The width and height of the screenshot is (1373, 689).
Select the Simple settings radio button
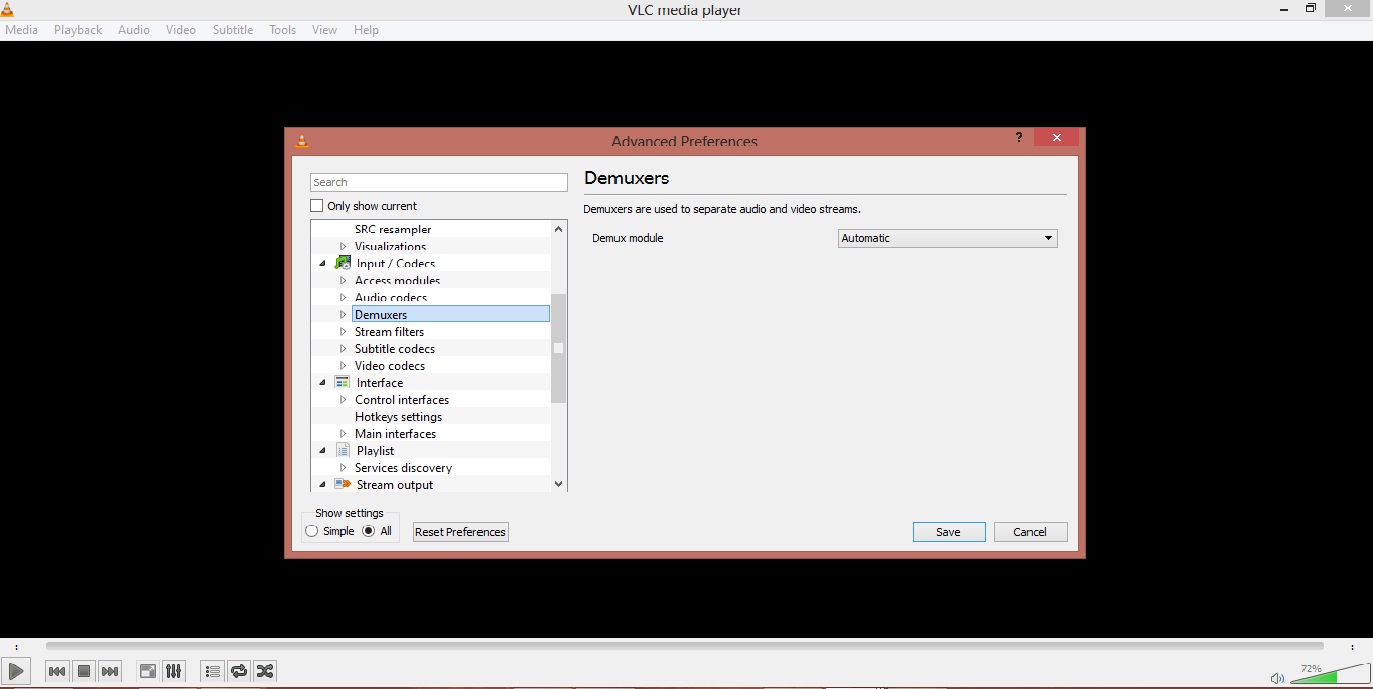pos(312,531)
